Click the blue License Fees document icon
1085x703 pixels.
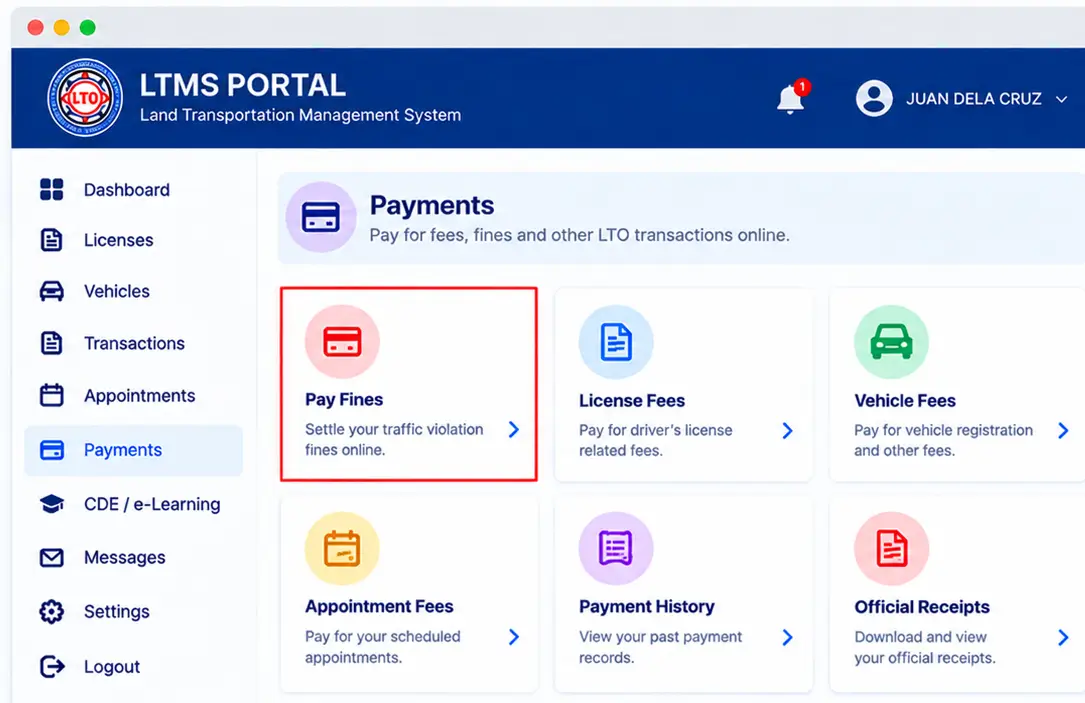(x=616, y=342)
